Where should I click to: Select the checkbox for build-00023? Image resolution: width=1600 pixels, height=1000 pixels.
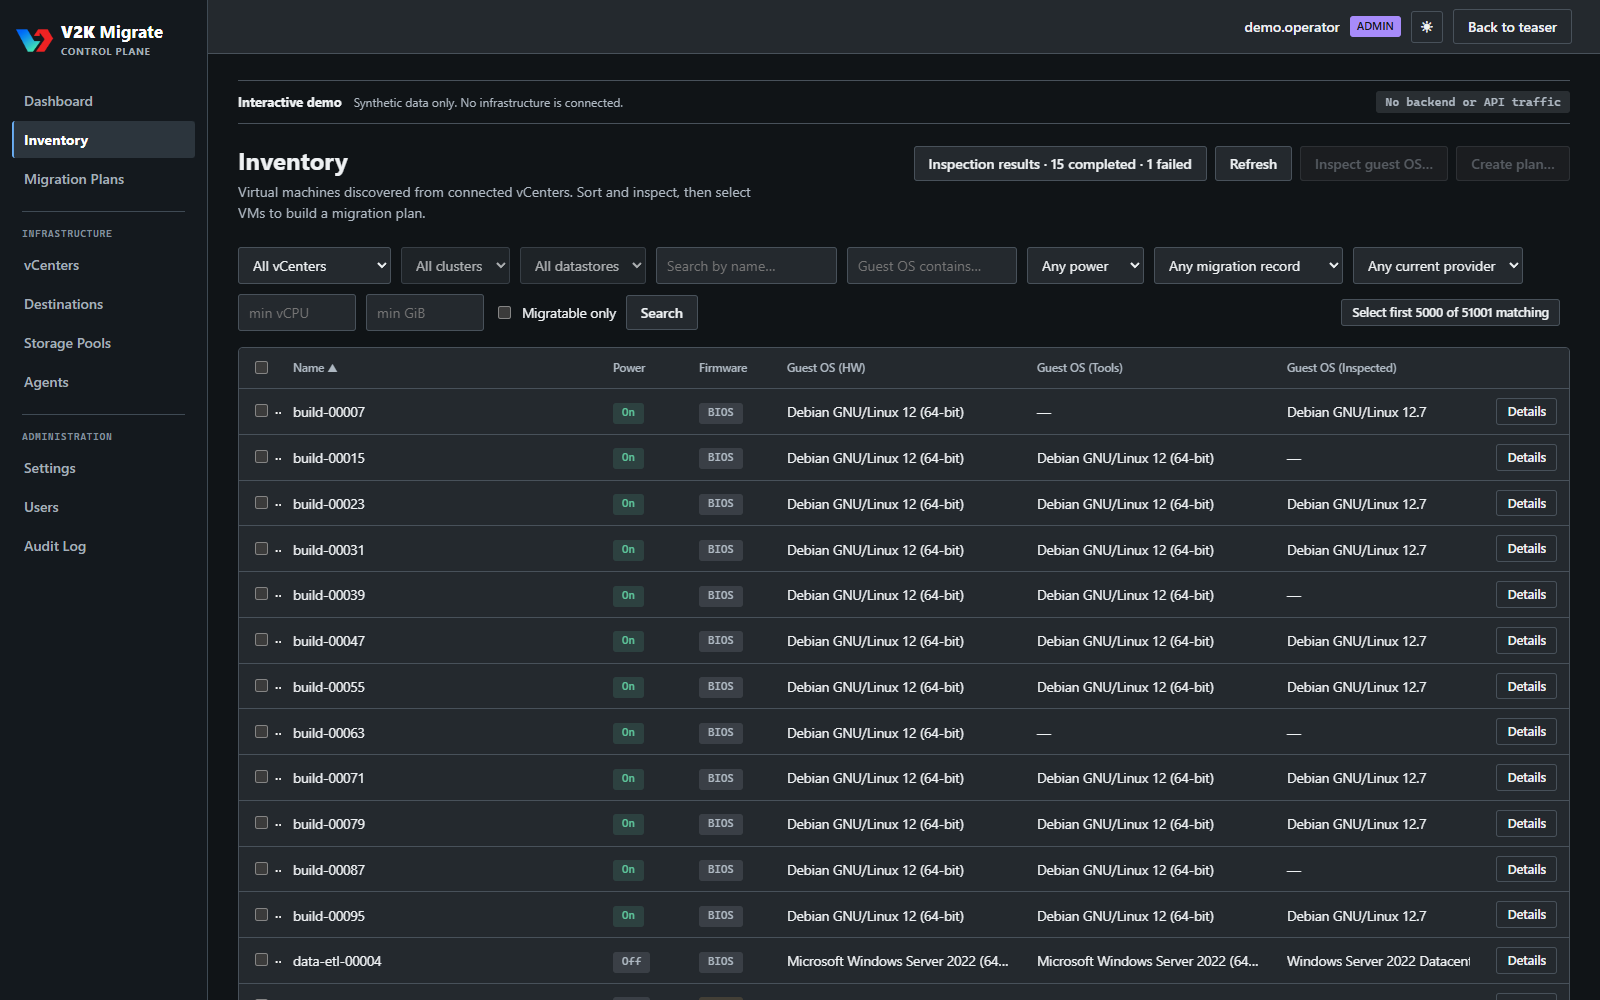262,503
